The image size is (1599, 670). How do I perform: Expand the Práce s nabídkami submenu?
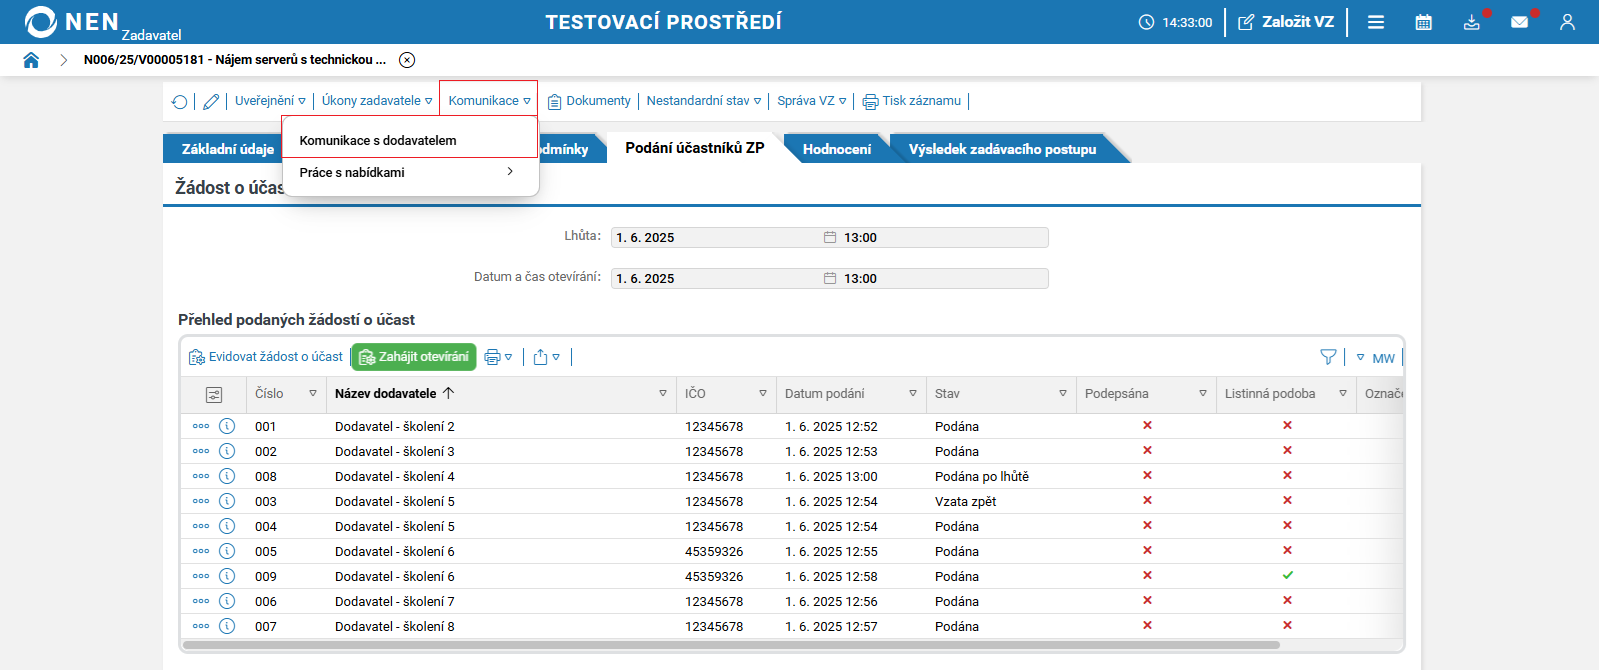(x=410, y=172)
